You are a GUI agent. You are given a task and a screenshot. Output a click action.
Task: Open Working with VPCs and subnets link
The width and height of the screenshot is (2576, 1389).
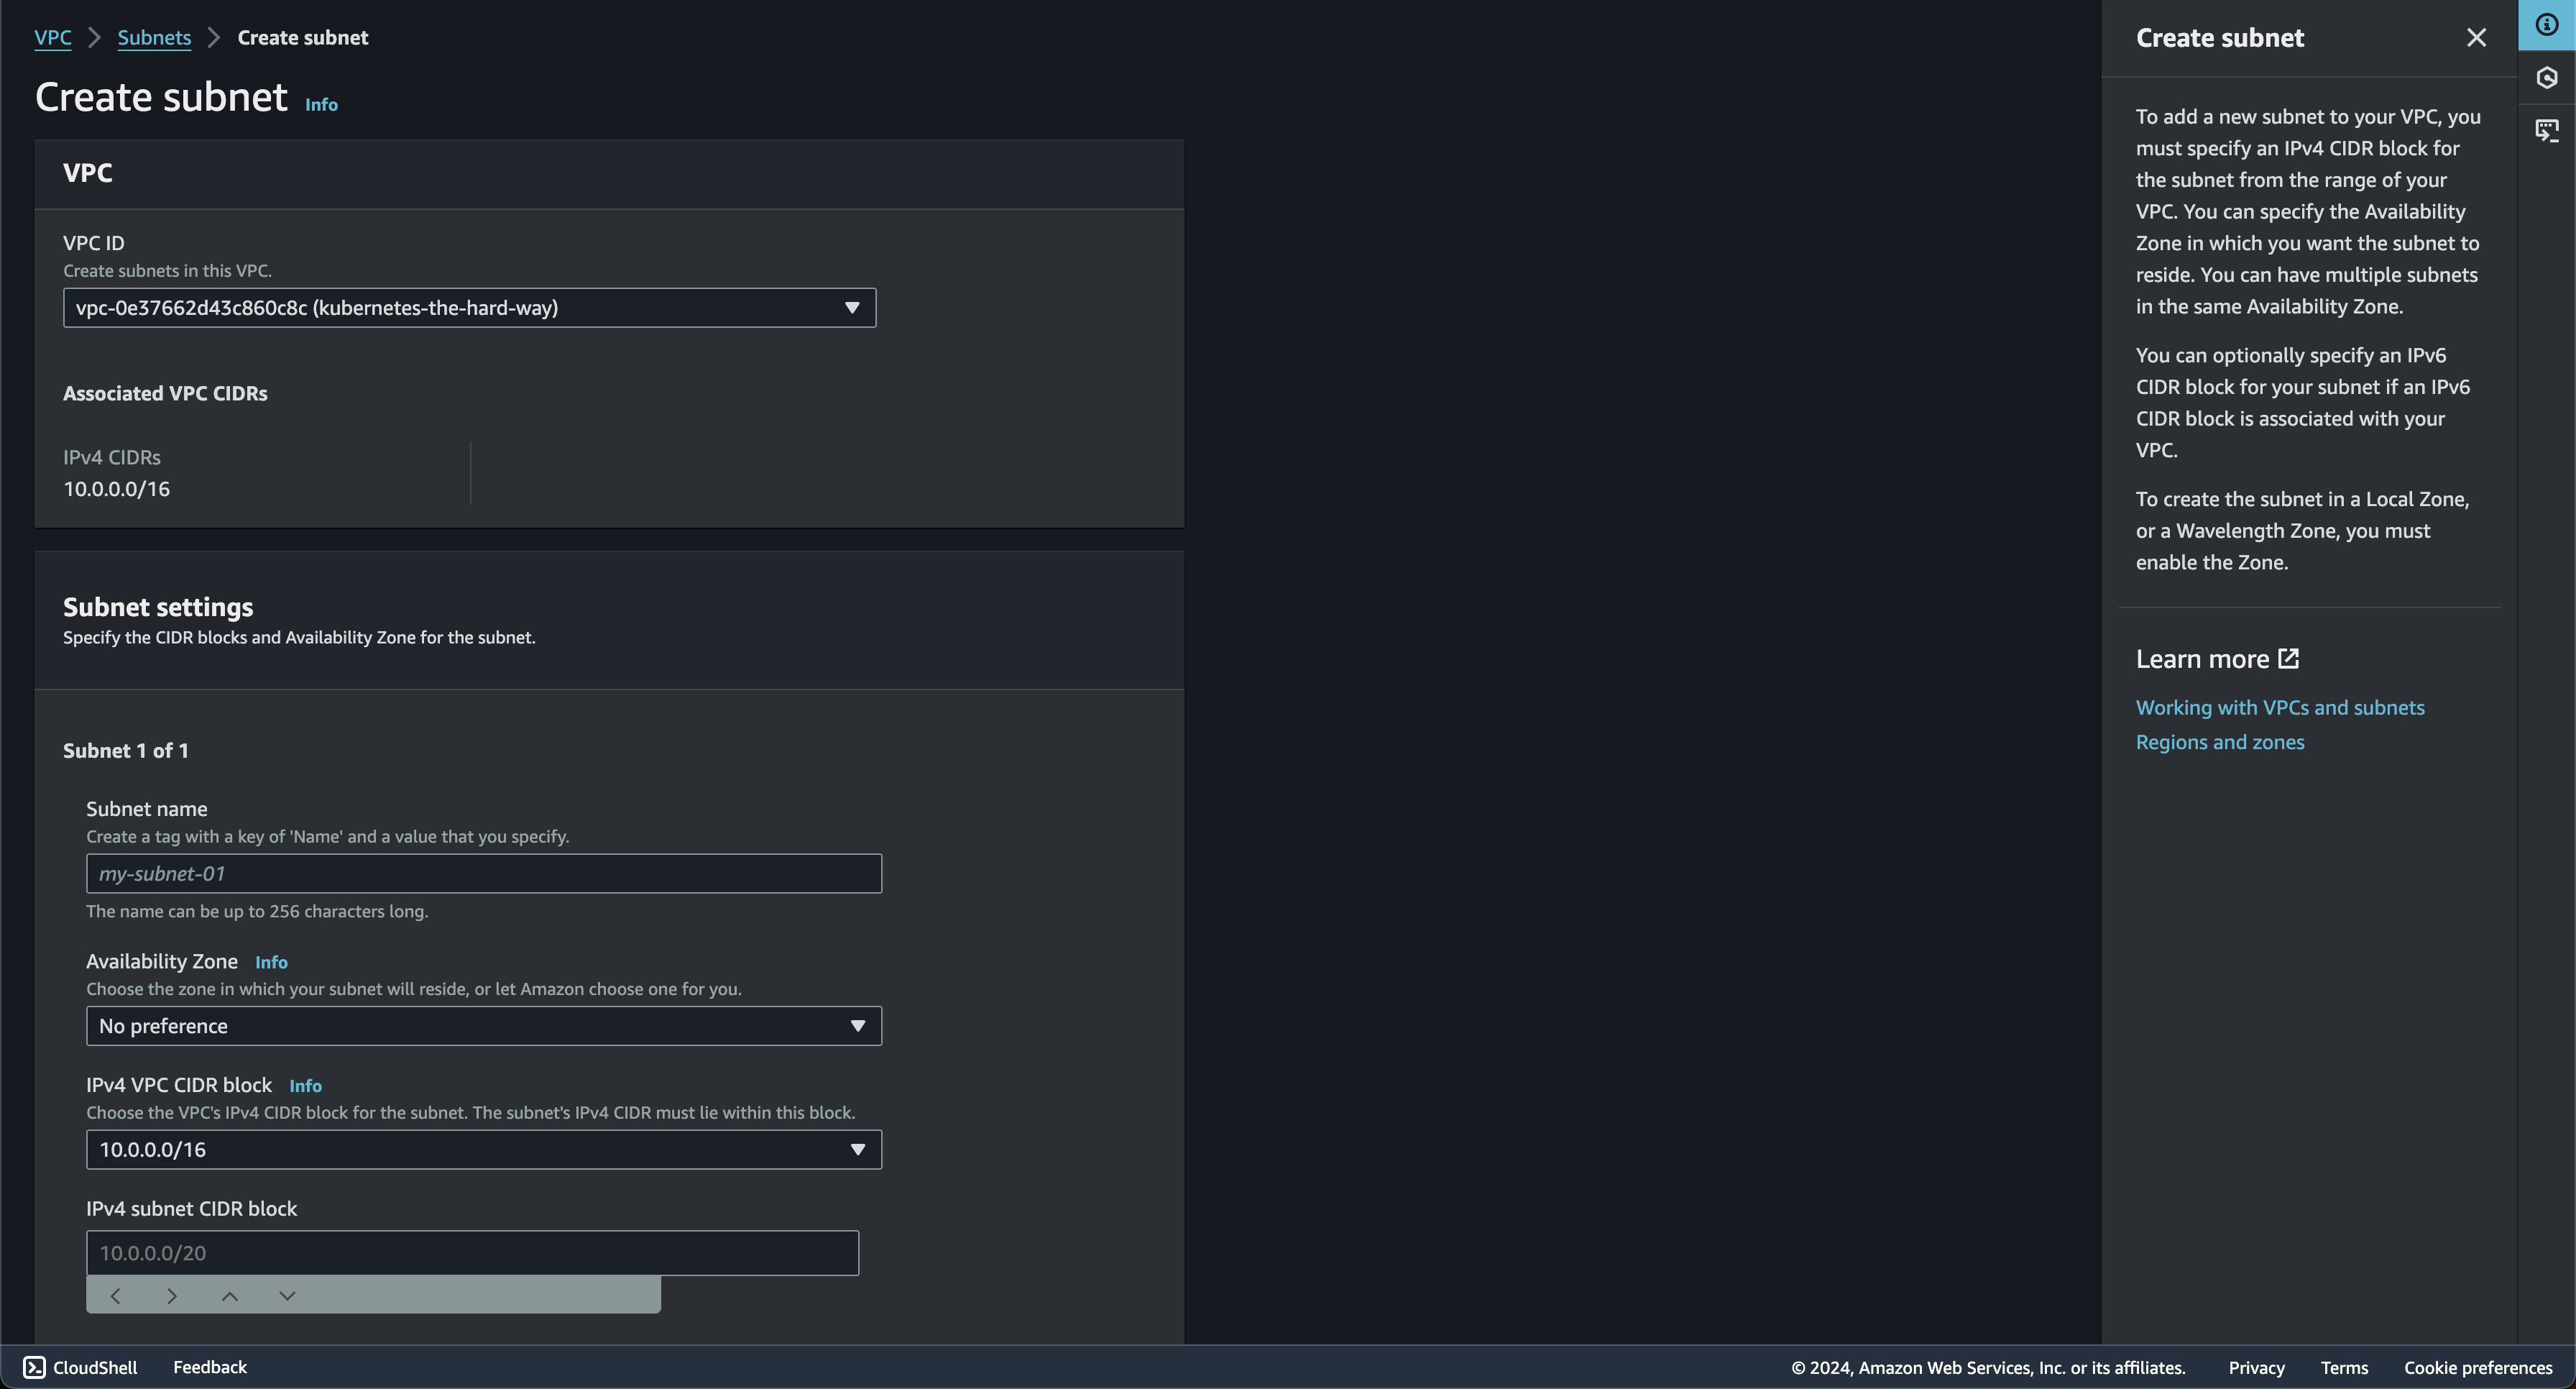2280,708
